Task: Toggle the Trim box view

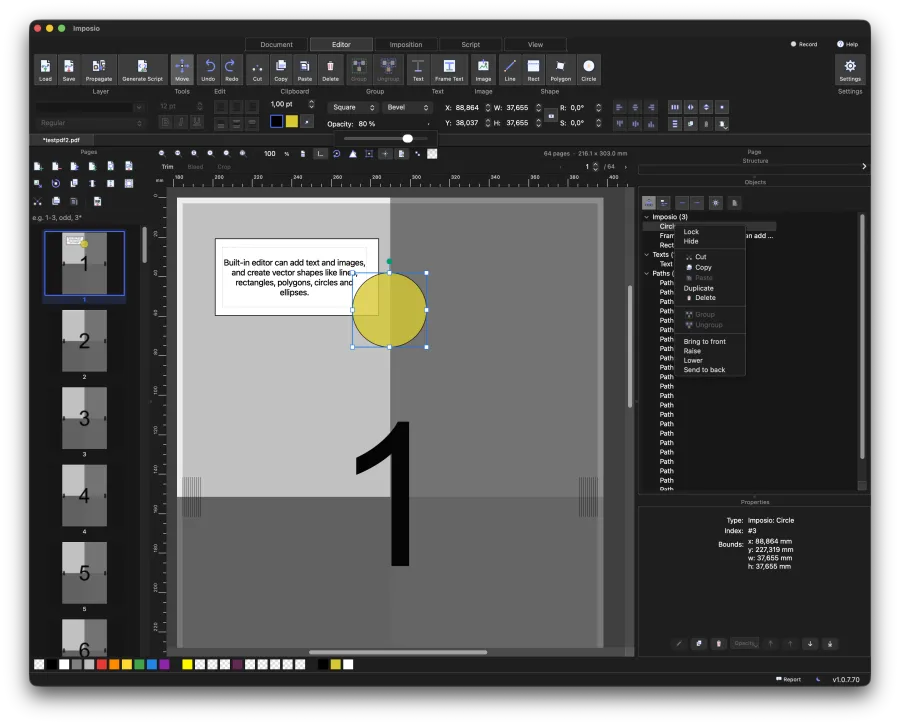Action: tap(167, 166)
